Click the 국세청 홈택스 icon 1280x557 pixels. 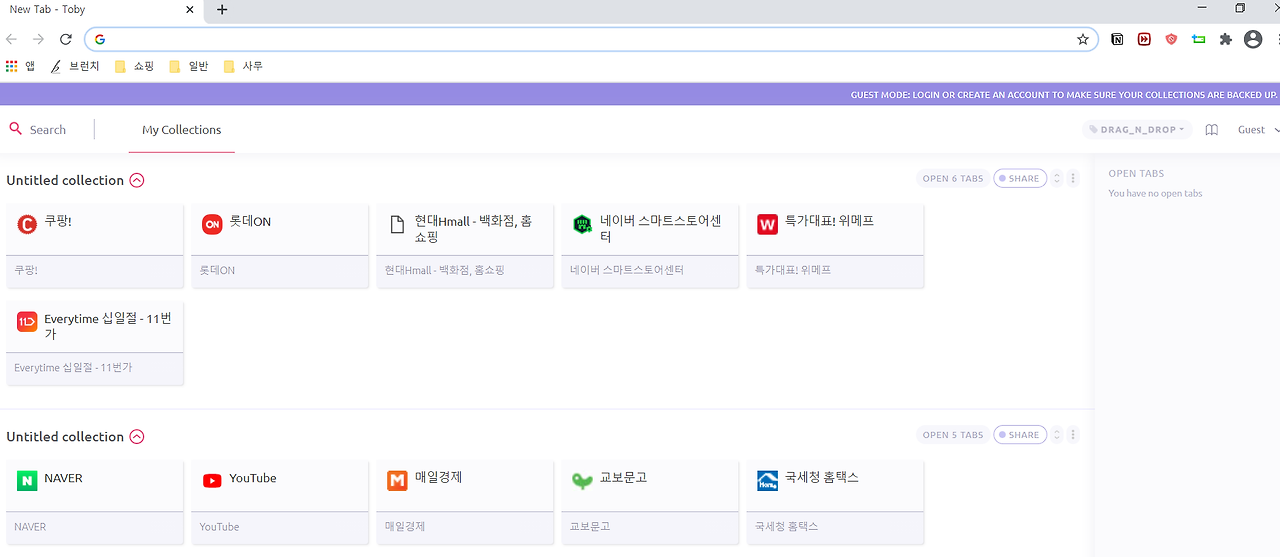pyautogui.click(x=767, y=481)
